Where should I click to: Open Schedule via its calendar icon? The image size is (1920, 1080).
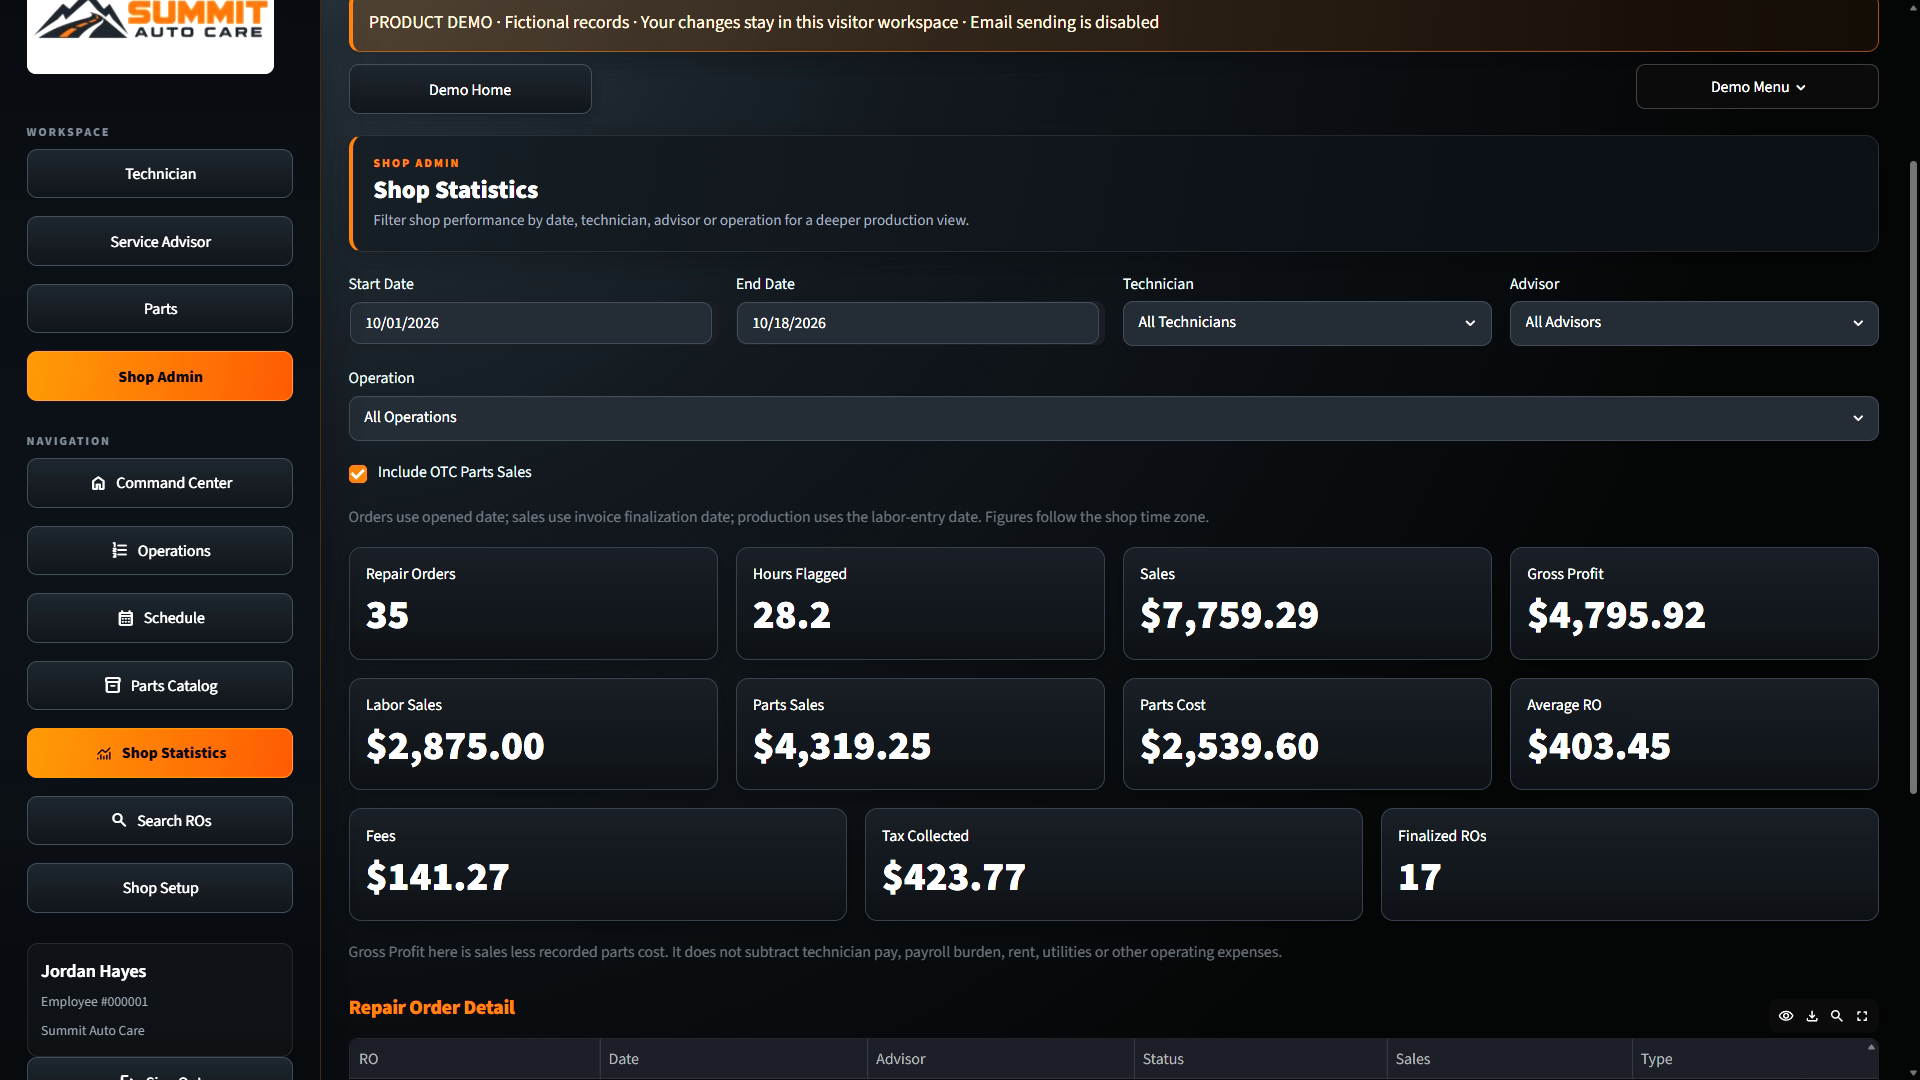tap(125, 618)
